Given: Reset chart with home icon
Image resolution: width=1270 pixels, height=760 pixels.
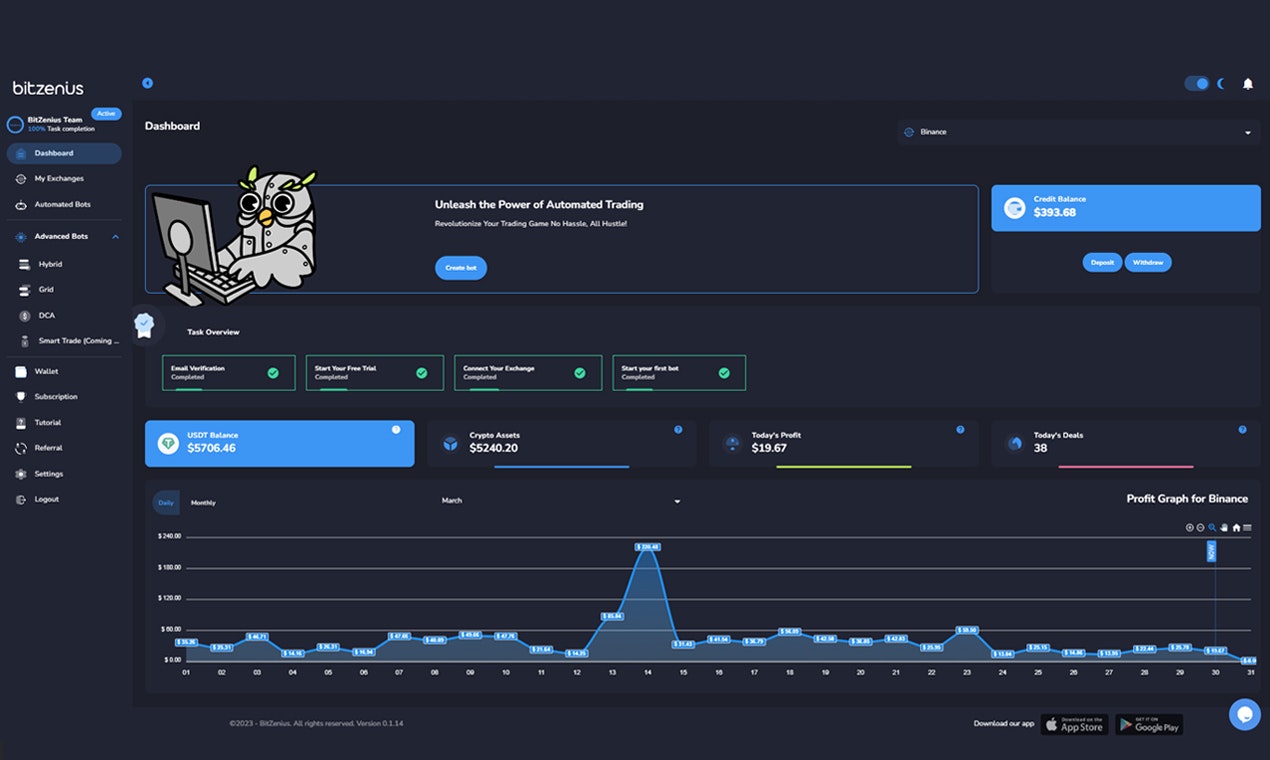Looking at the screenshot, I should click(1236, 527).
